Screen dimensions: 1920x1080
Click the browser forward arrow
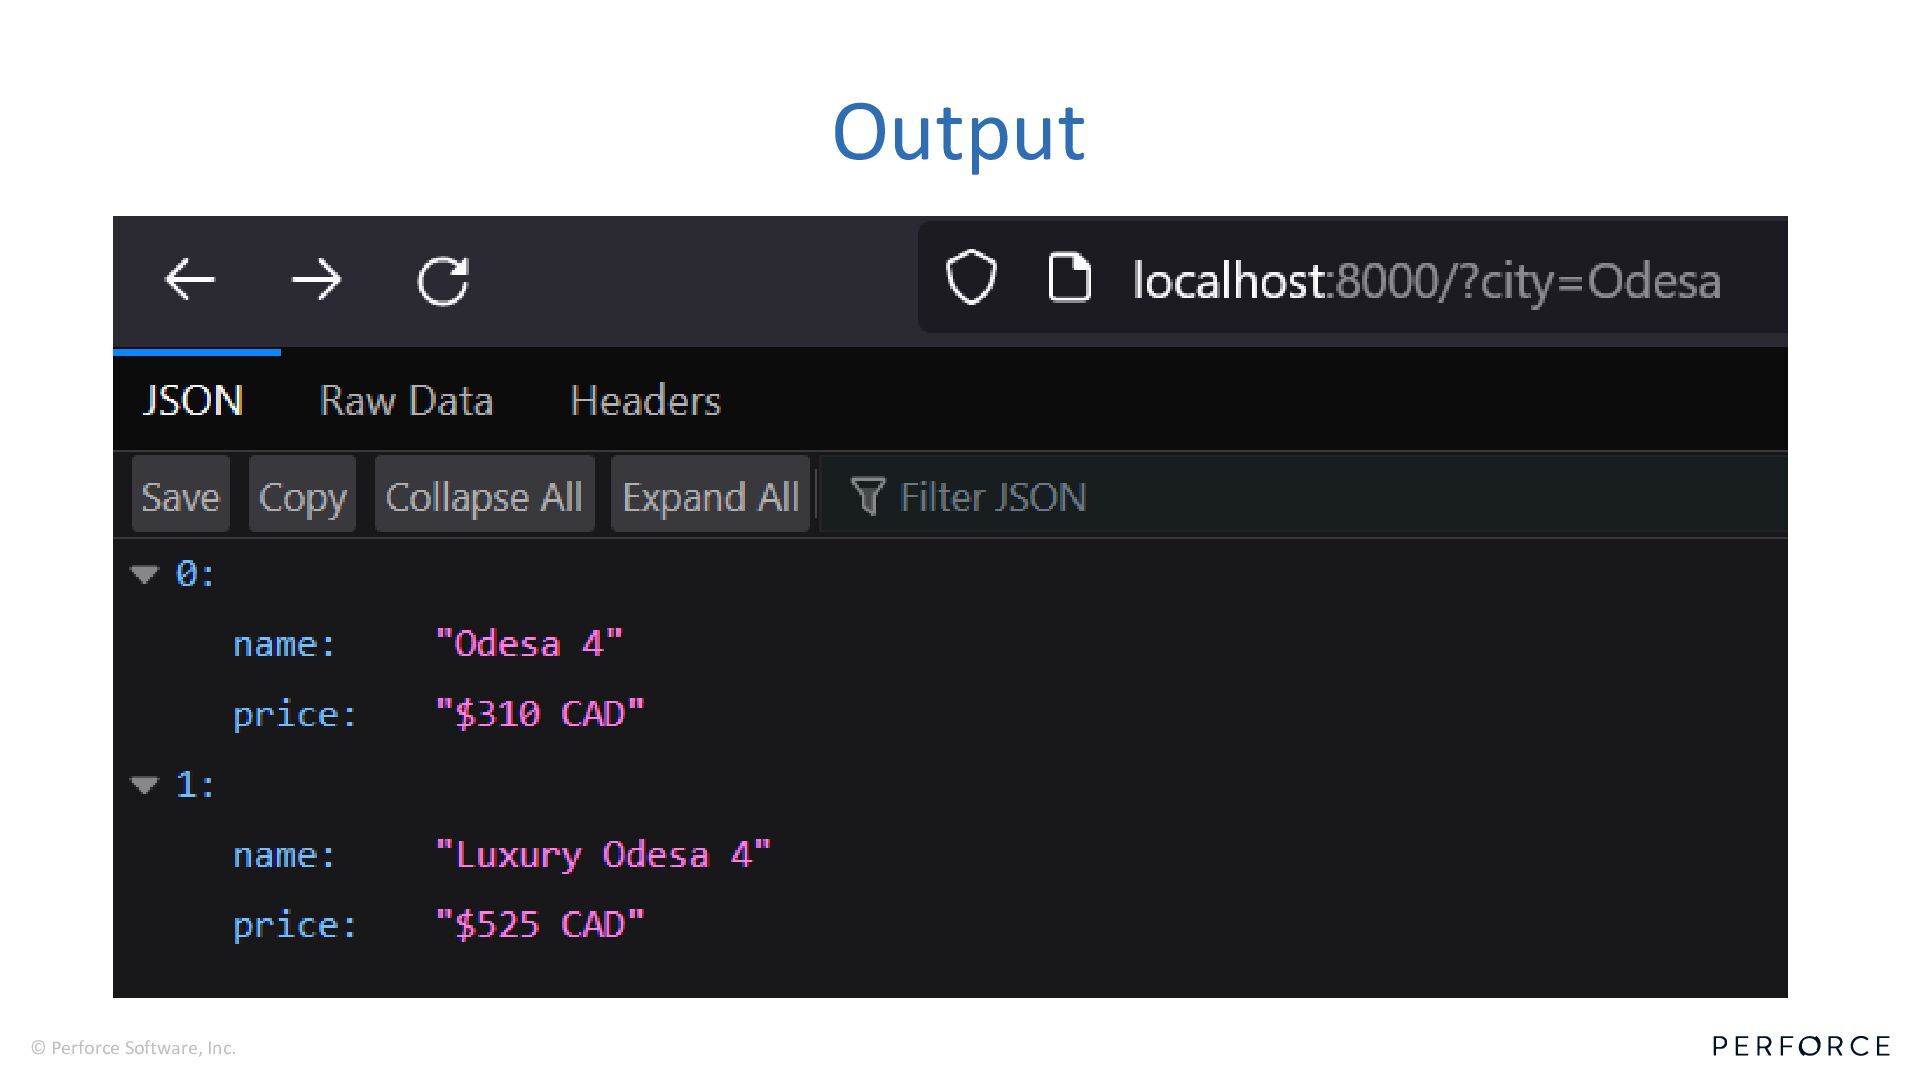tap(316, 280)
